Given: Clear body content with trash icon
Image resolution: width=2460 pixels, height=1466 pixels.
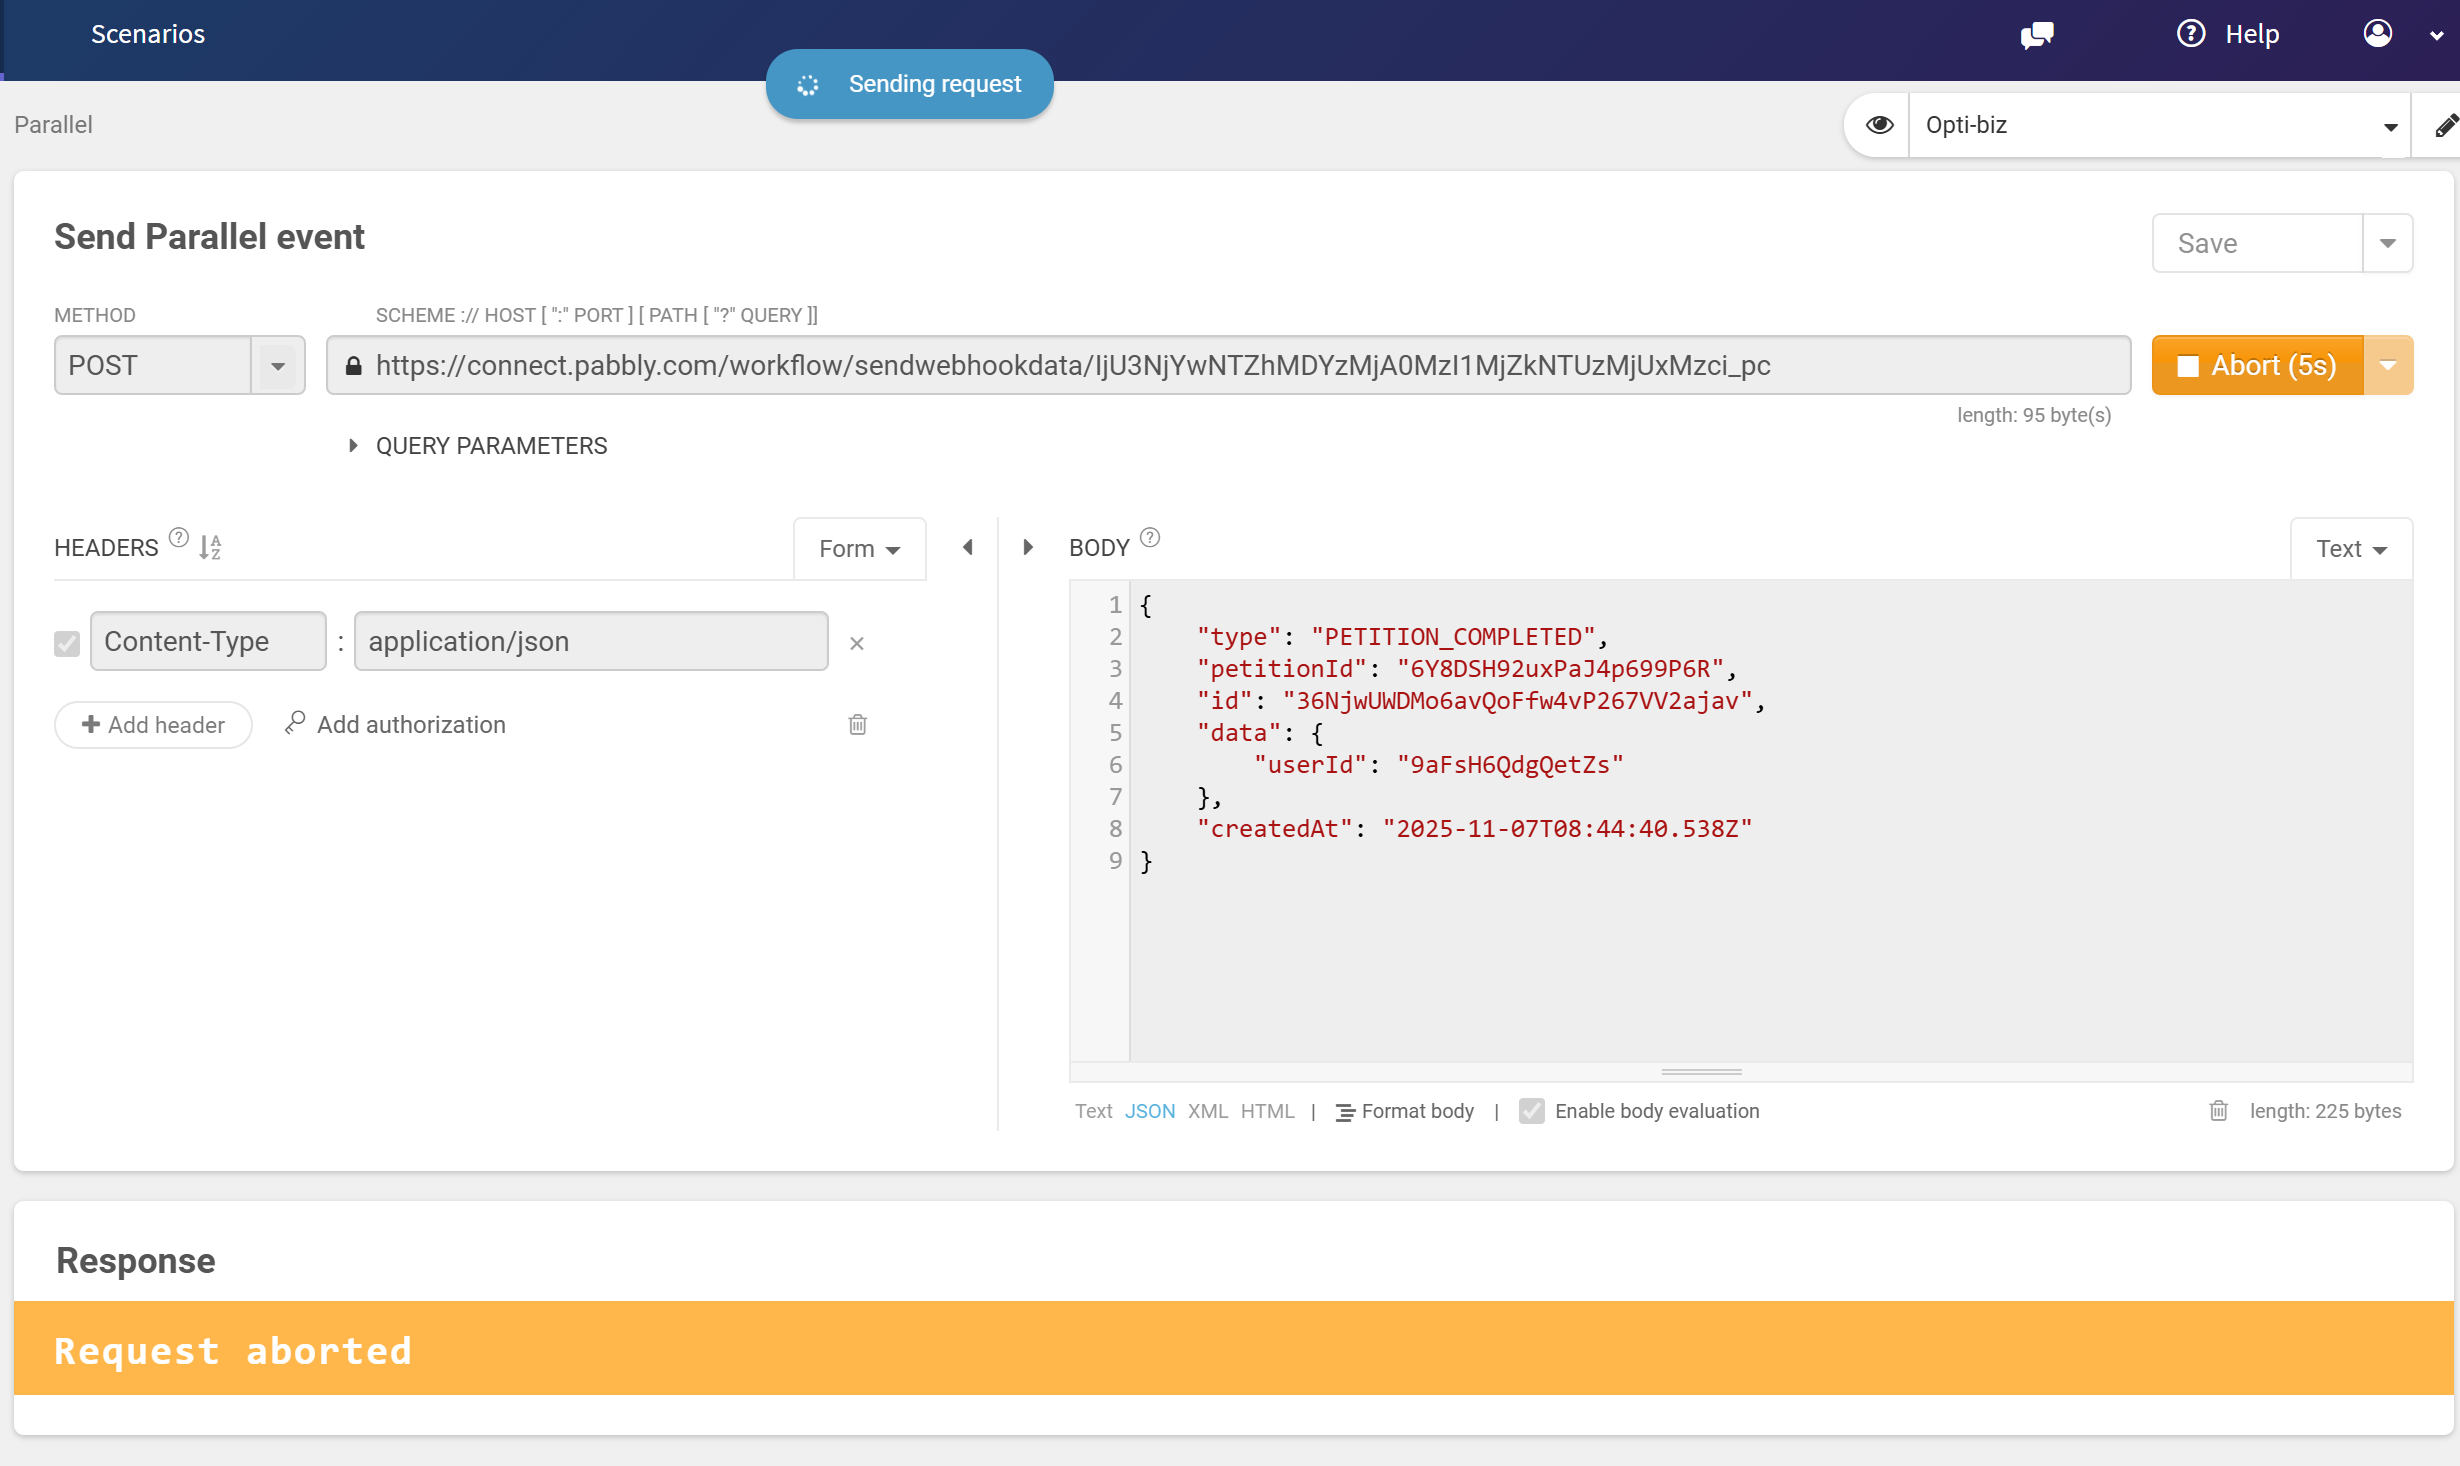Looking at the screenshot, I should click(2218, 1111).
